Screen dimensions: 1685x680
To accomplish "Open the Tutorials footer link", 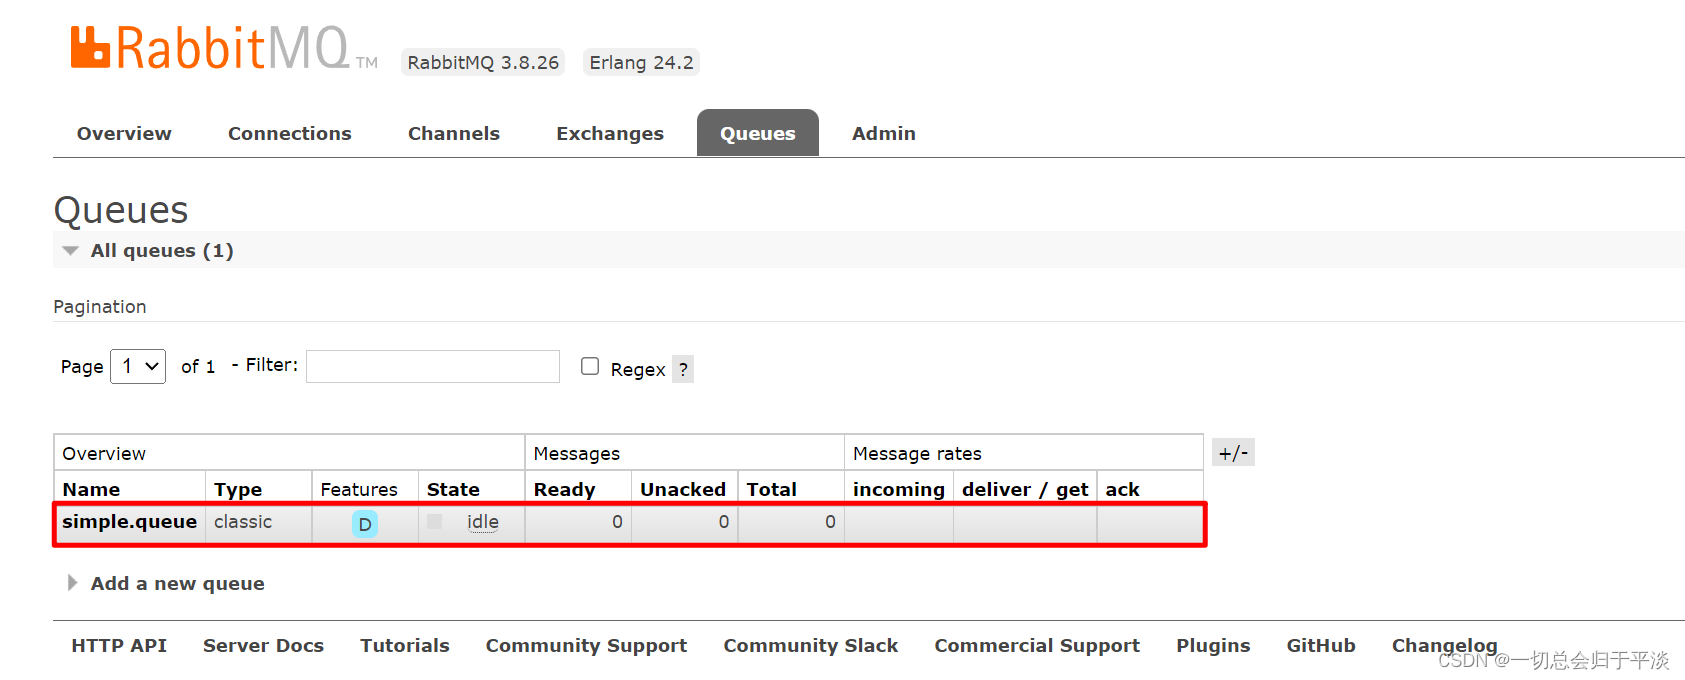I will tap(405, 645).
